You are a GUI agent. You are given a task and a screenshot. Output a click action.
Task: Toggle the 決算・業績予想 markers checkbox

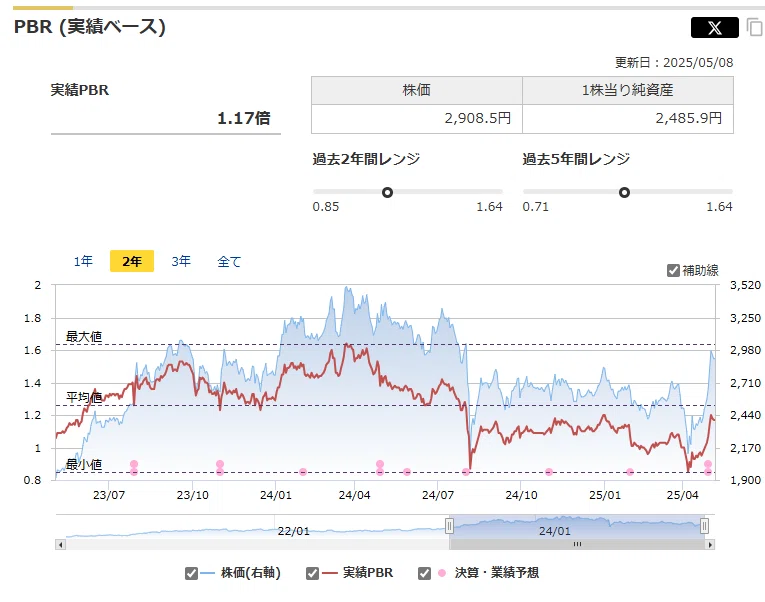(x=424, y=573)
